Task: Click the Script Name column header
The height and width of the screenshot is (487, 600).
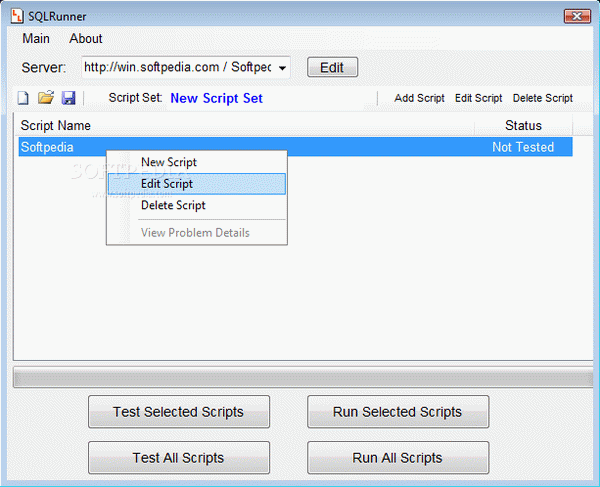Action: click(x=245, y=125)
